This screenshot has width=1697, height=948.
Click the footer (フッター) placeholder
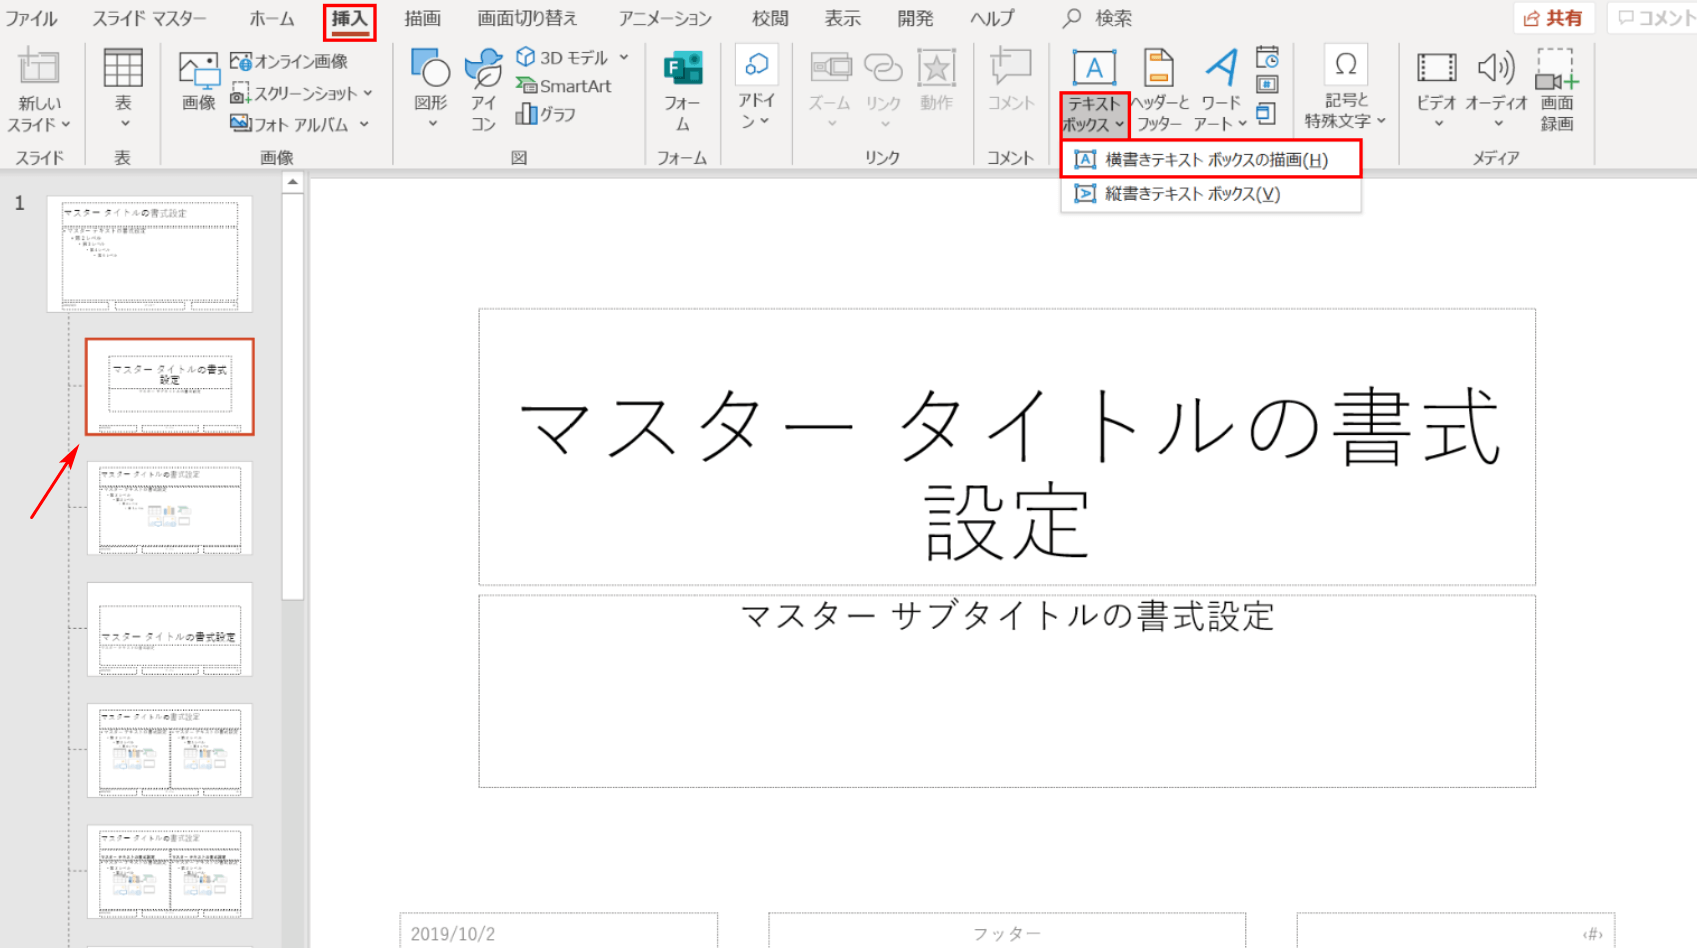point(1007,932)
